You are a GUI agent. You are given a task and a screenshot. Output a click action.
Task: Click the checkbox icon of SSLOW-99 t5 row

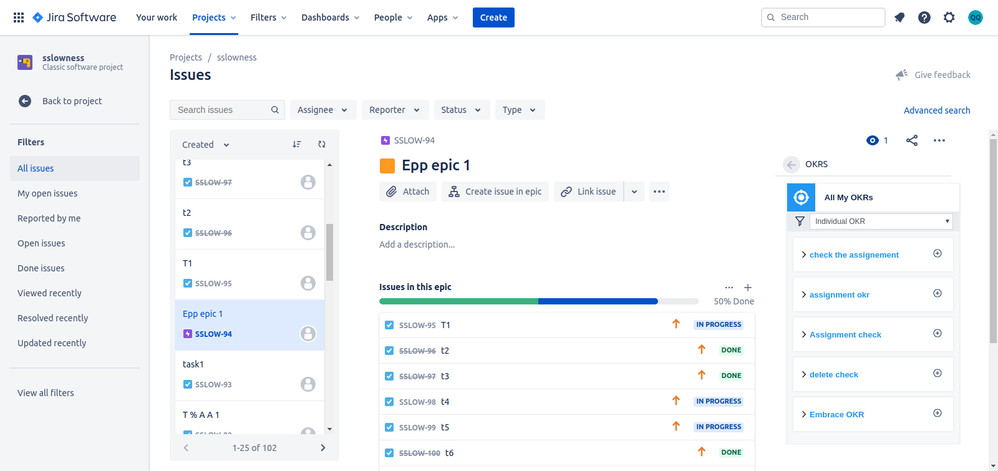[389, 427]
